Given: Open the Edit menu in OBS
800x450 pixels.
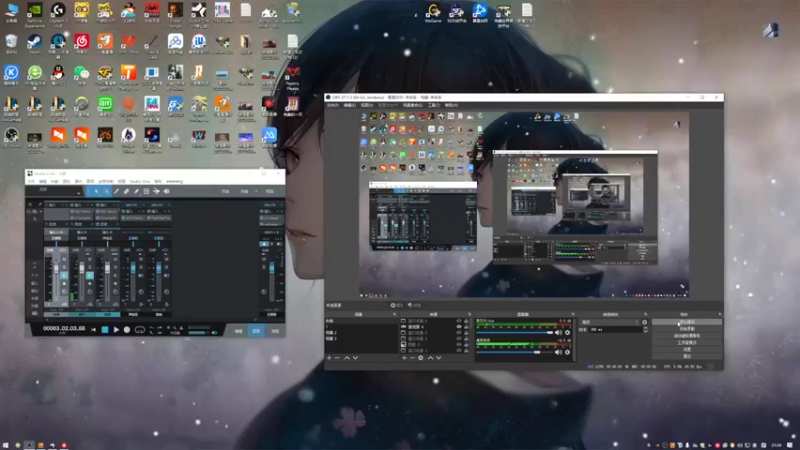Looking at the screenshot, I should pyautogui.click(x=349, y=105).
